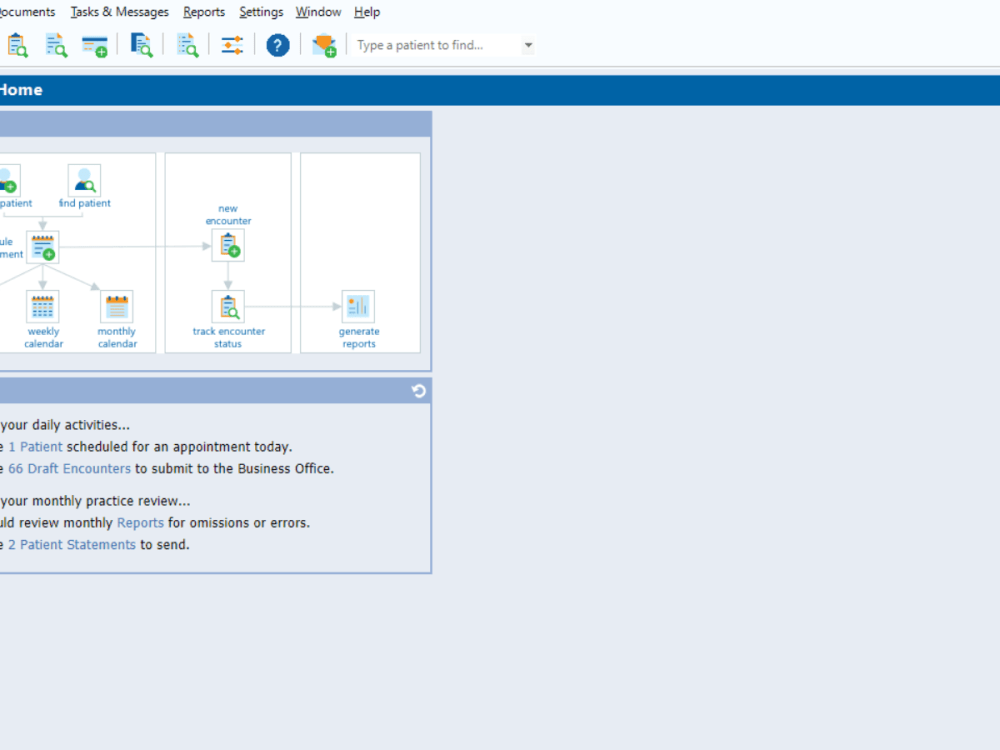Open the monthly calendar icon
This screenshot has width=1000, height=750.
coord(117,307)
